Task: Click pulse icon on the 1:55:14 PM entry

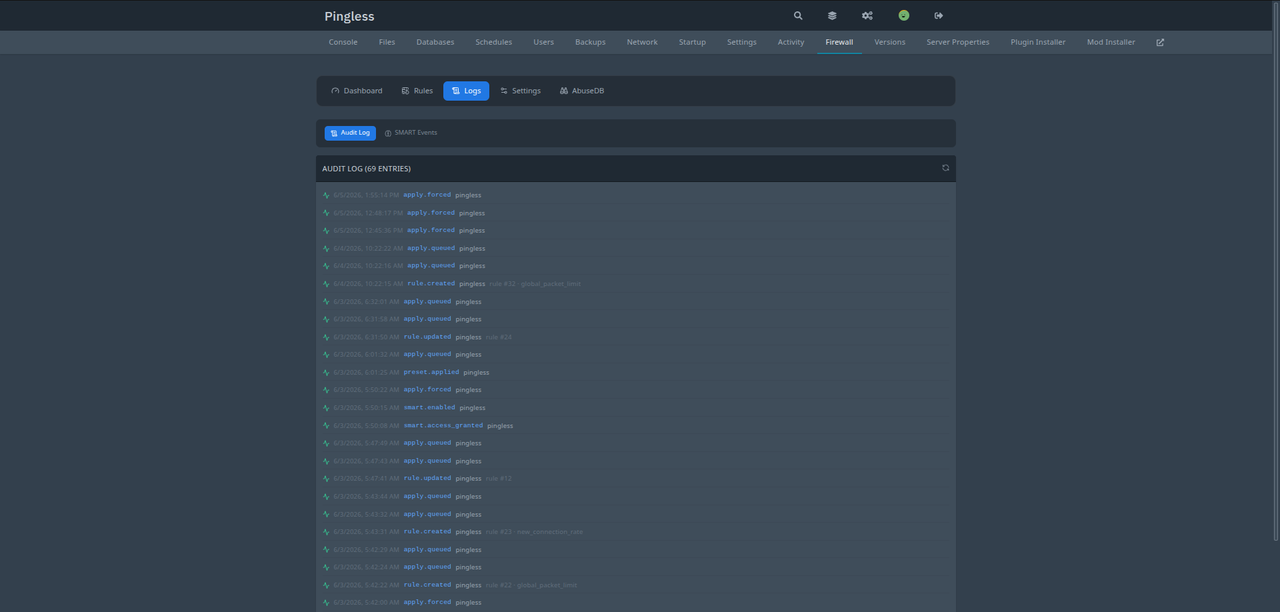Action: tap(326, 195)
